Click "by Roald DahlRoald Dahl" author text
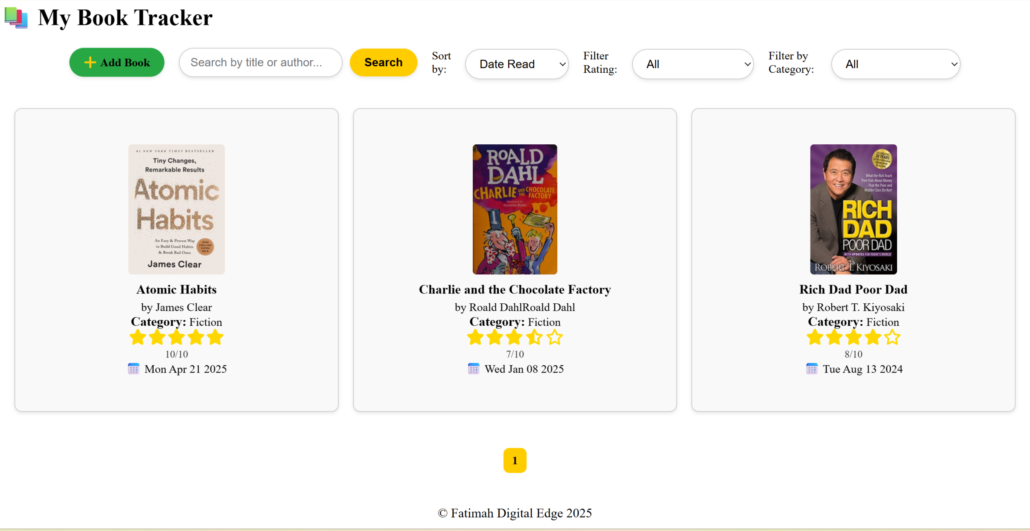 [x=515, y=307]
